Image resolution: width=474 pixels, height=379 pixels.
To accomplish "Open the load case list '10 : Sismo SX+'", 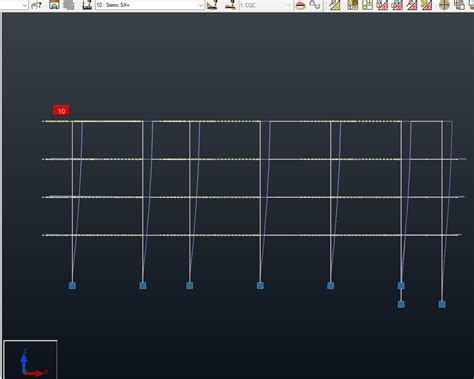I will [149, 5].
